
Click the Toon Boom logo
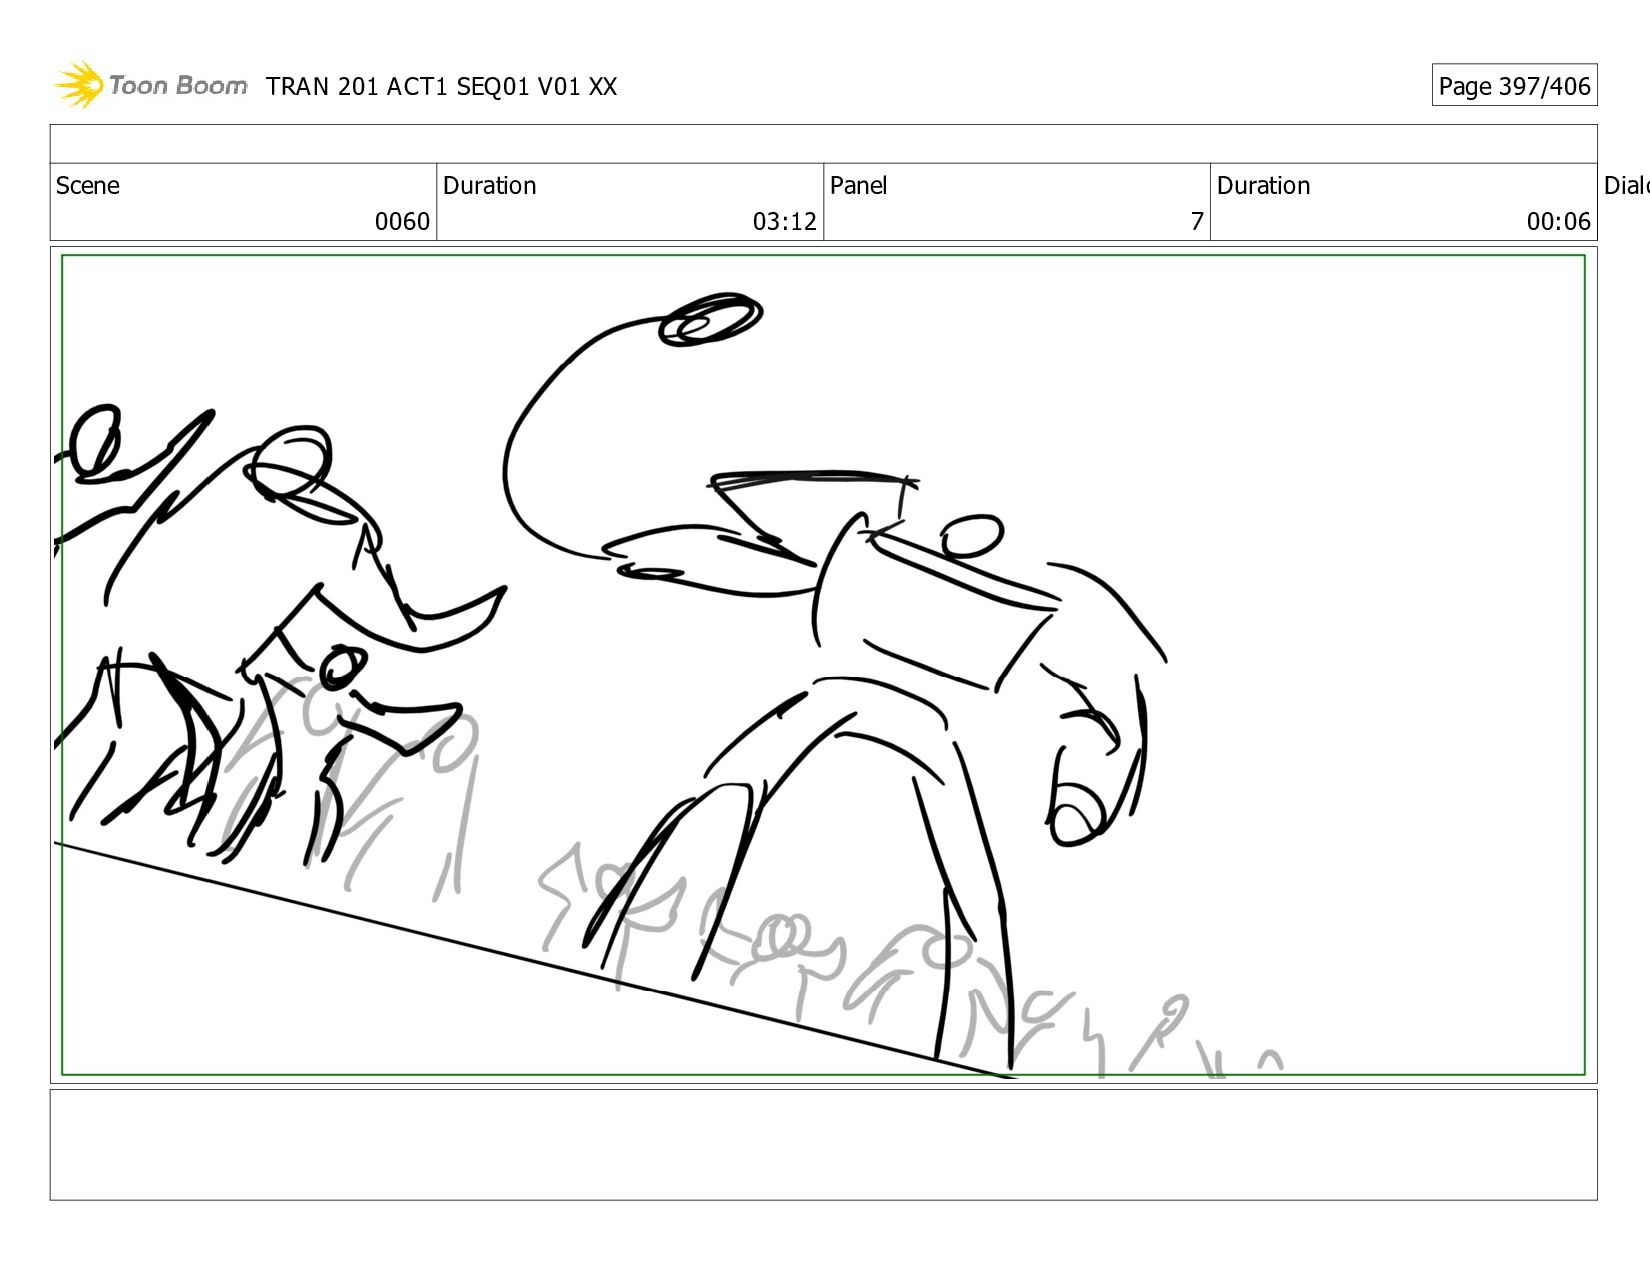point(150,85)
